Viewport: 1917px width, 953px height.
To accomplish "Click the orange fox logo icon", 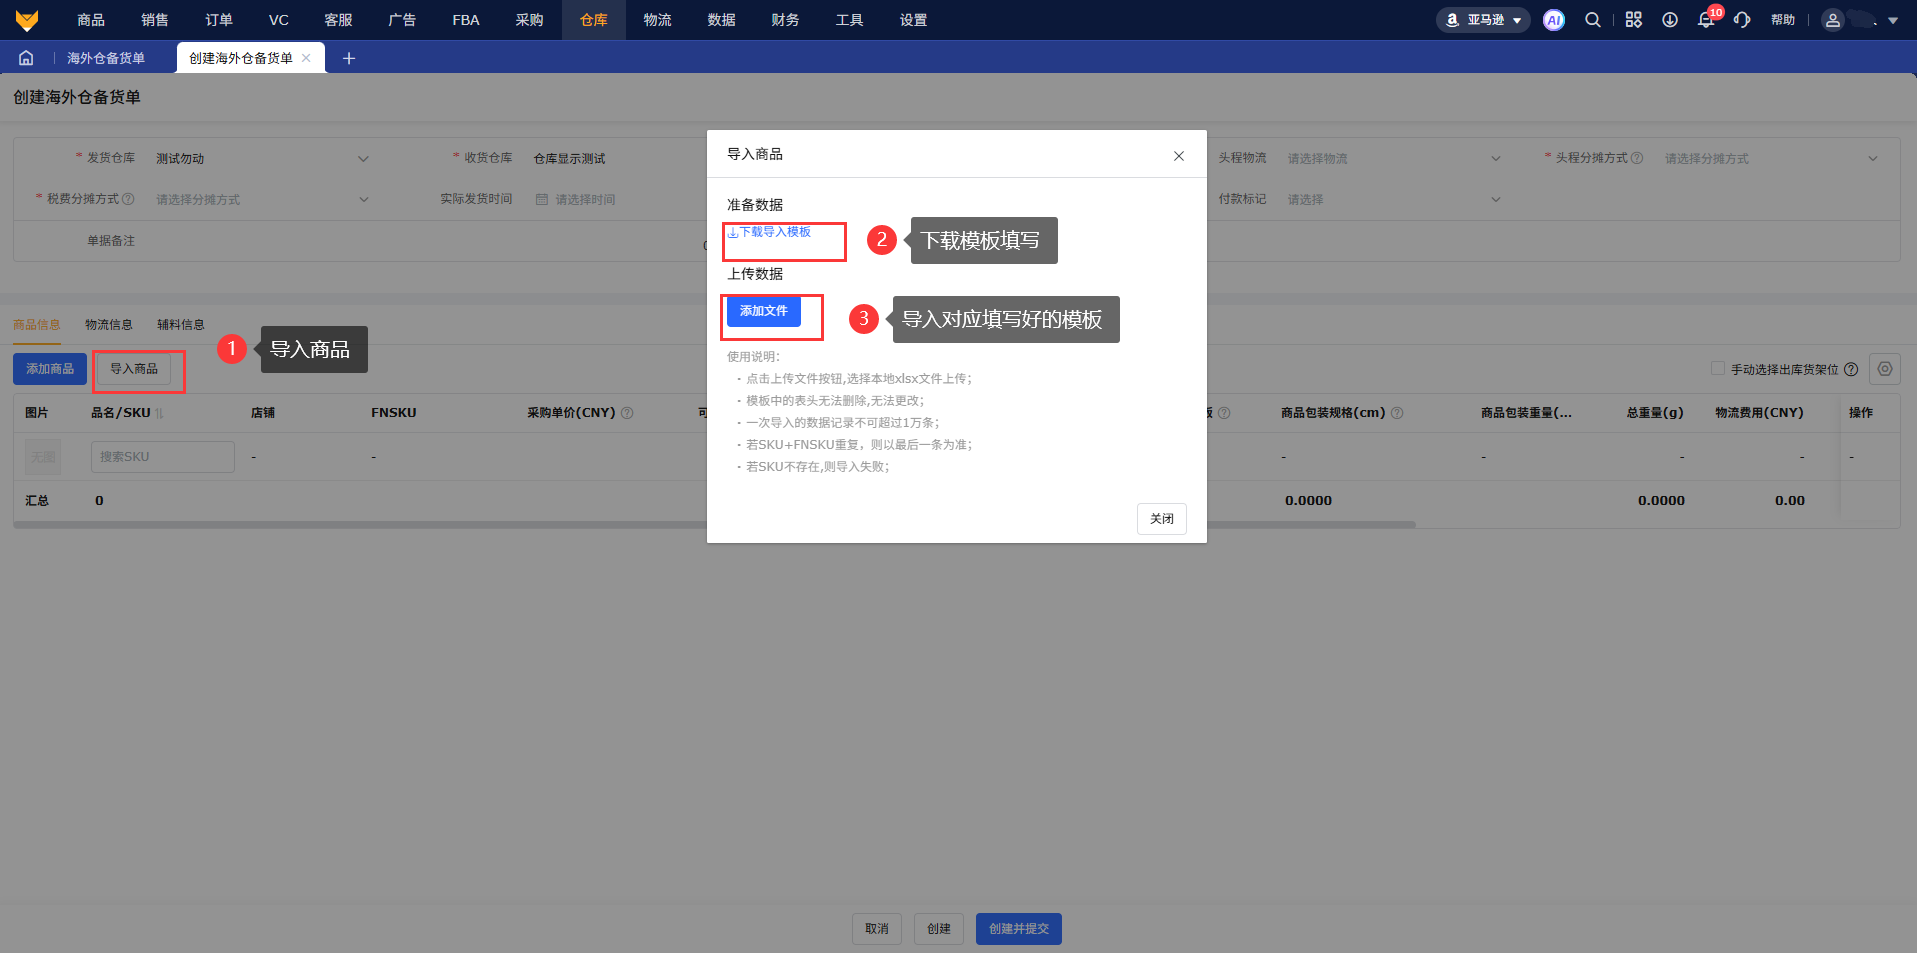I will [x=27, y=20].
